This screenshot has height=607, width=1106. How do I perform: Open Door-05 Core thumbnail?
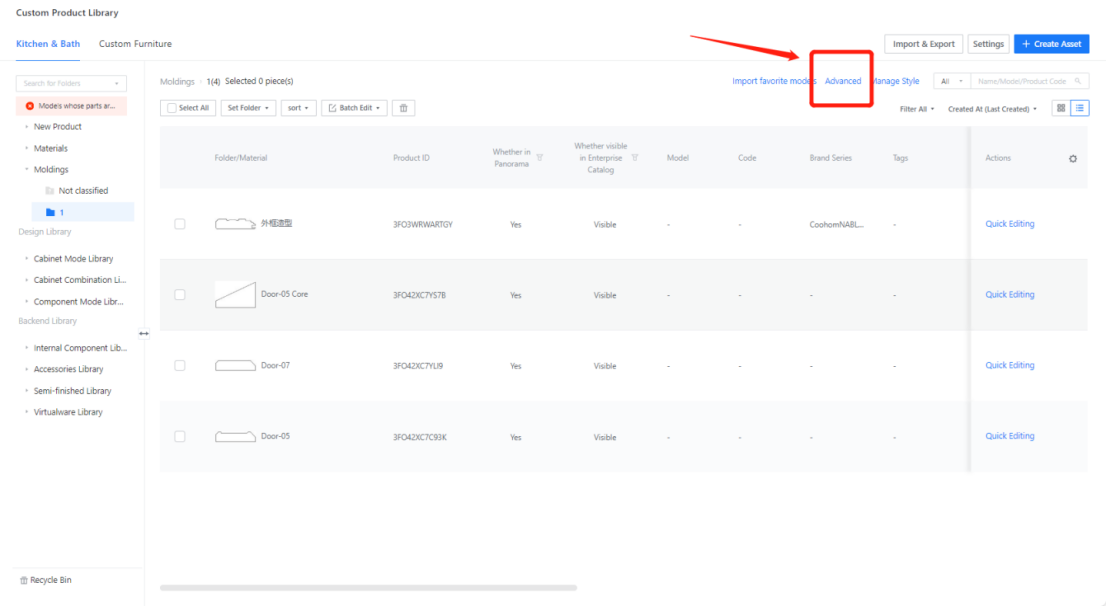click(235, 295)
